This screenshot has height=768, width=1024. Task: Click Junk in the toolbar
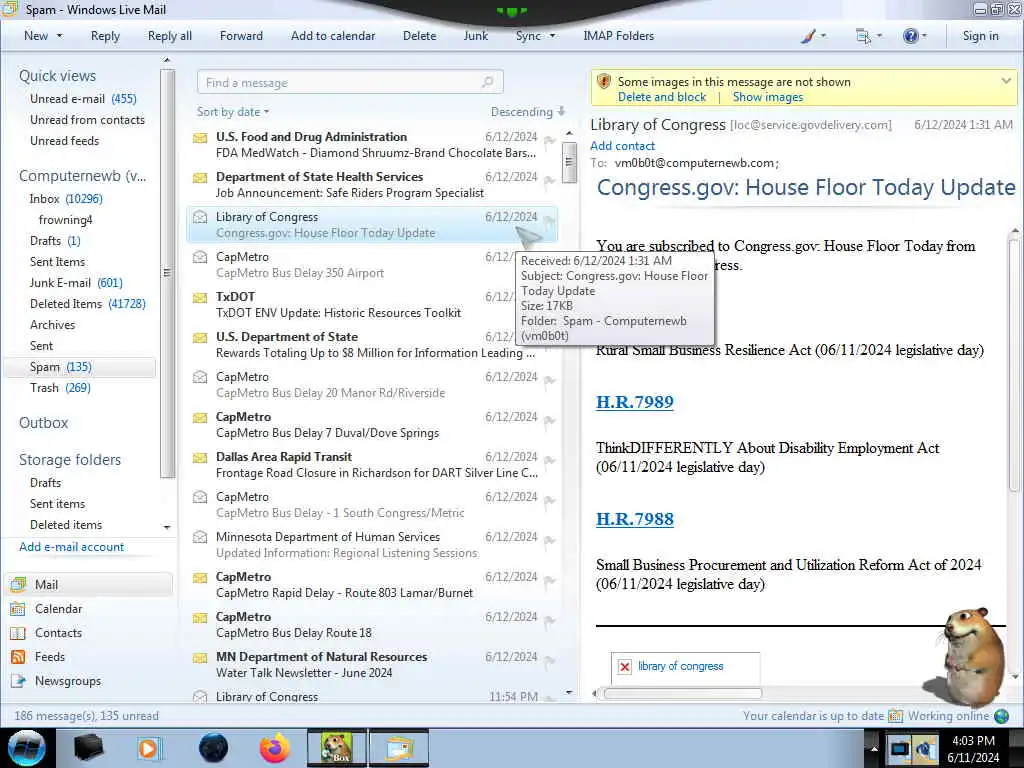[x=475, y=36]
